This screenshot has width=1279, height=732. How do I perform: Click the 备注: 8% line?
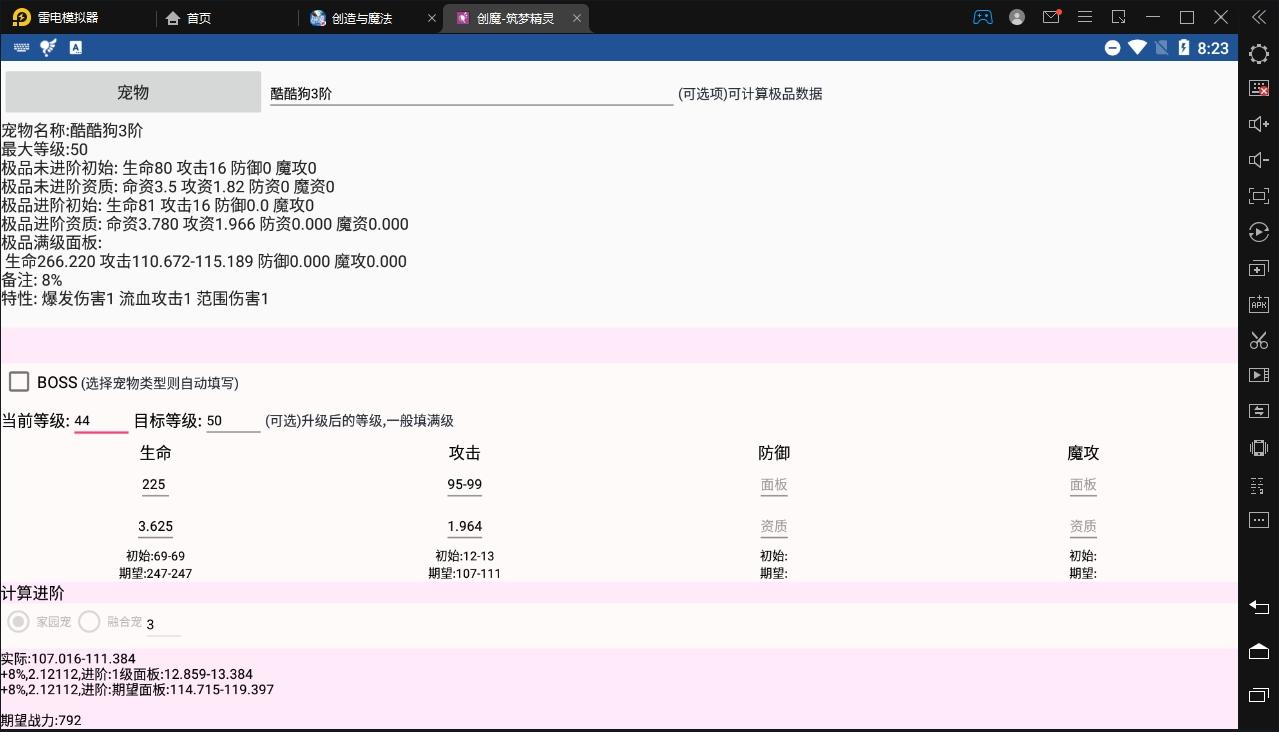(32, 280)
